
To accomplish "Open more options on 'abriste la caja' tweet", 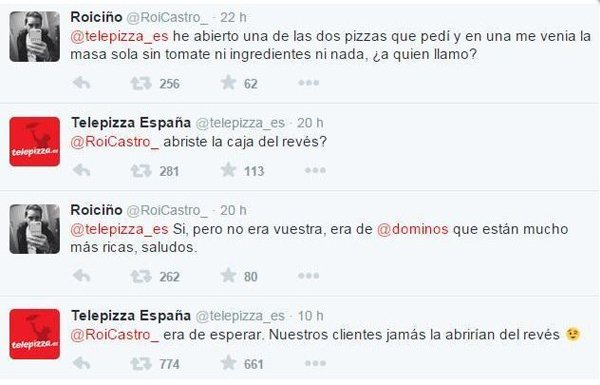I will pyautogui.click(x=315, y=170).
